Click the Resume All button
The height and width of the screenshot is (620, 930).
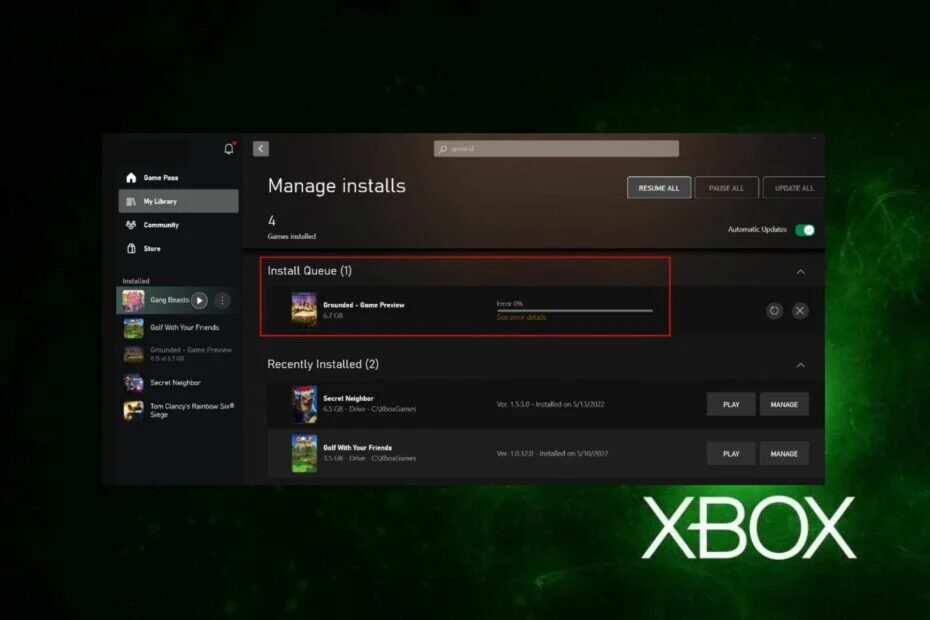point(659,187)
